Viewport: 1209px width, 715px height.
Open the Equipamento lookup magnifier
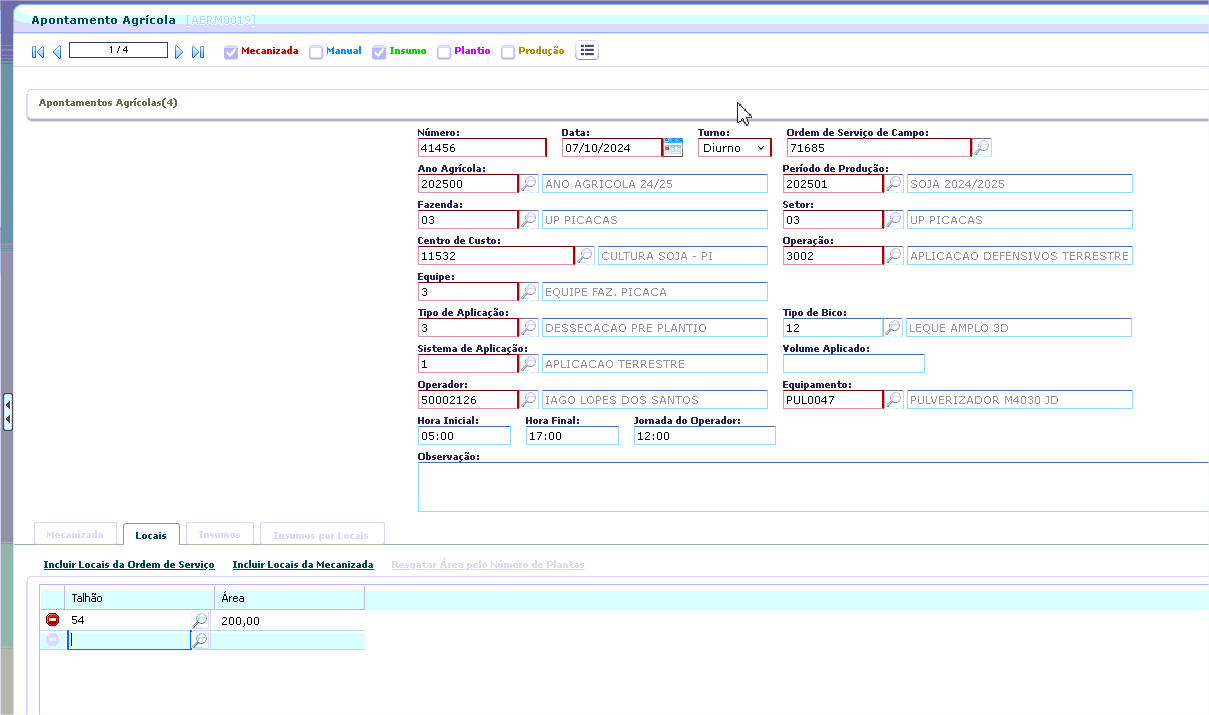pyautogui.click(x=894, y=399)
